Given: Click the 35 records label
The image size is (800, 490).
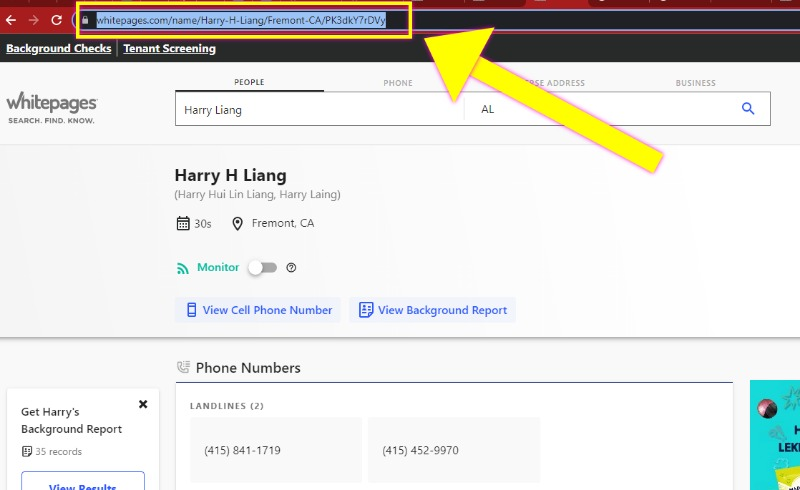Looking at the screenshot, I should tap(59, 452).
